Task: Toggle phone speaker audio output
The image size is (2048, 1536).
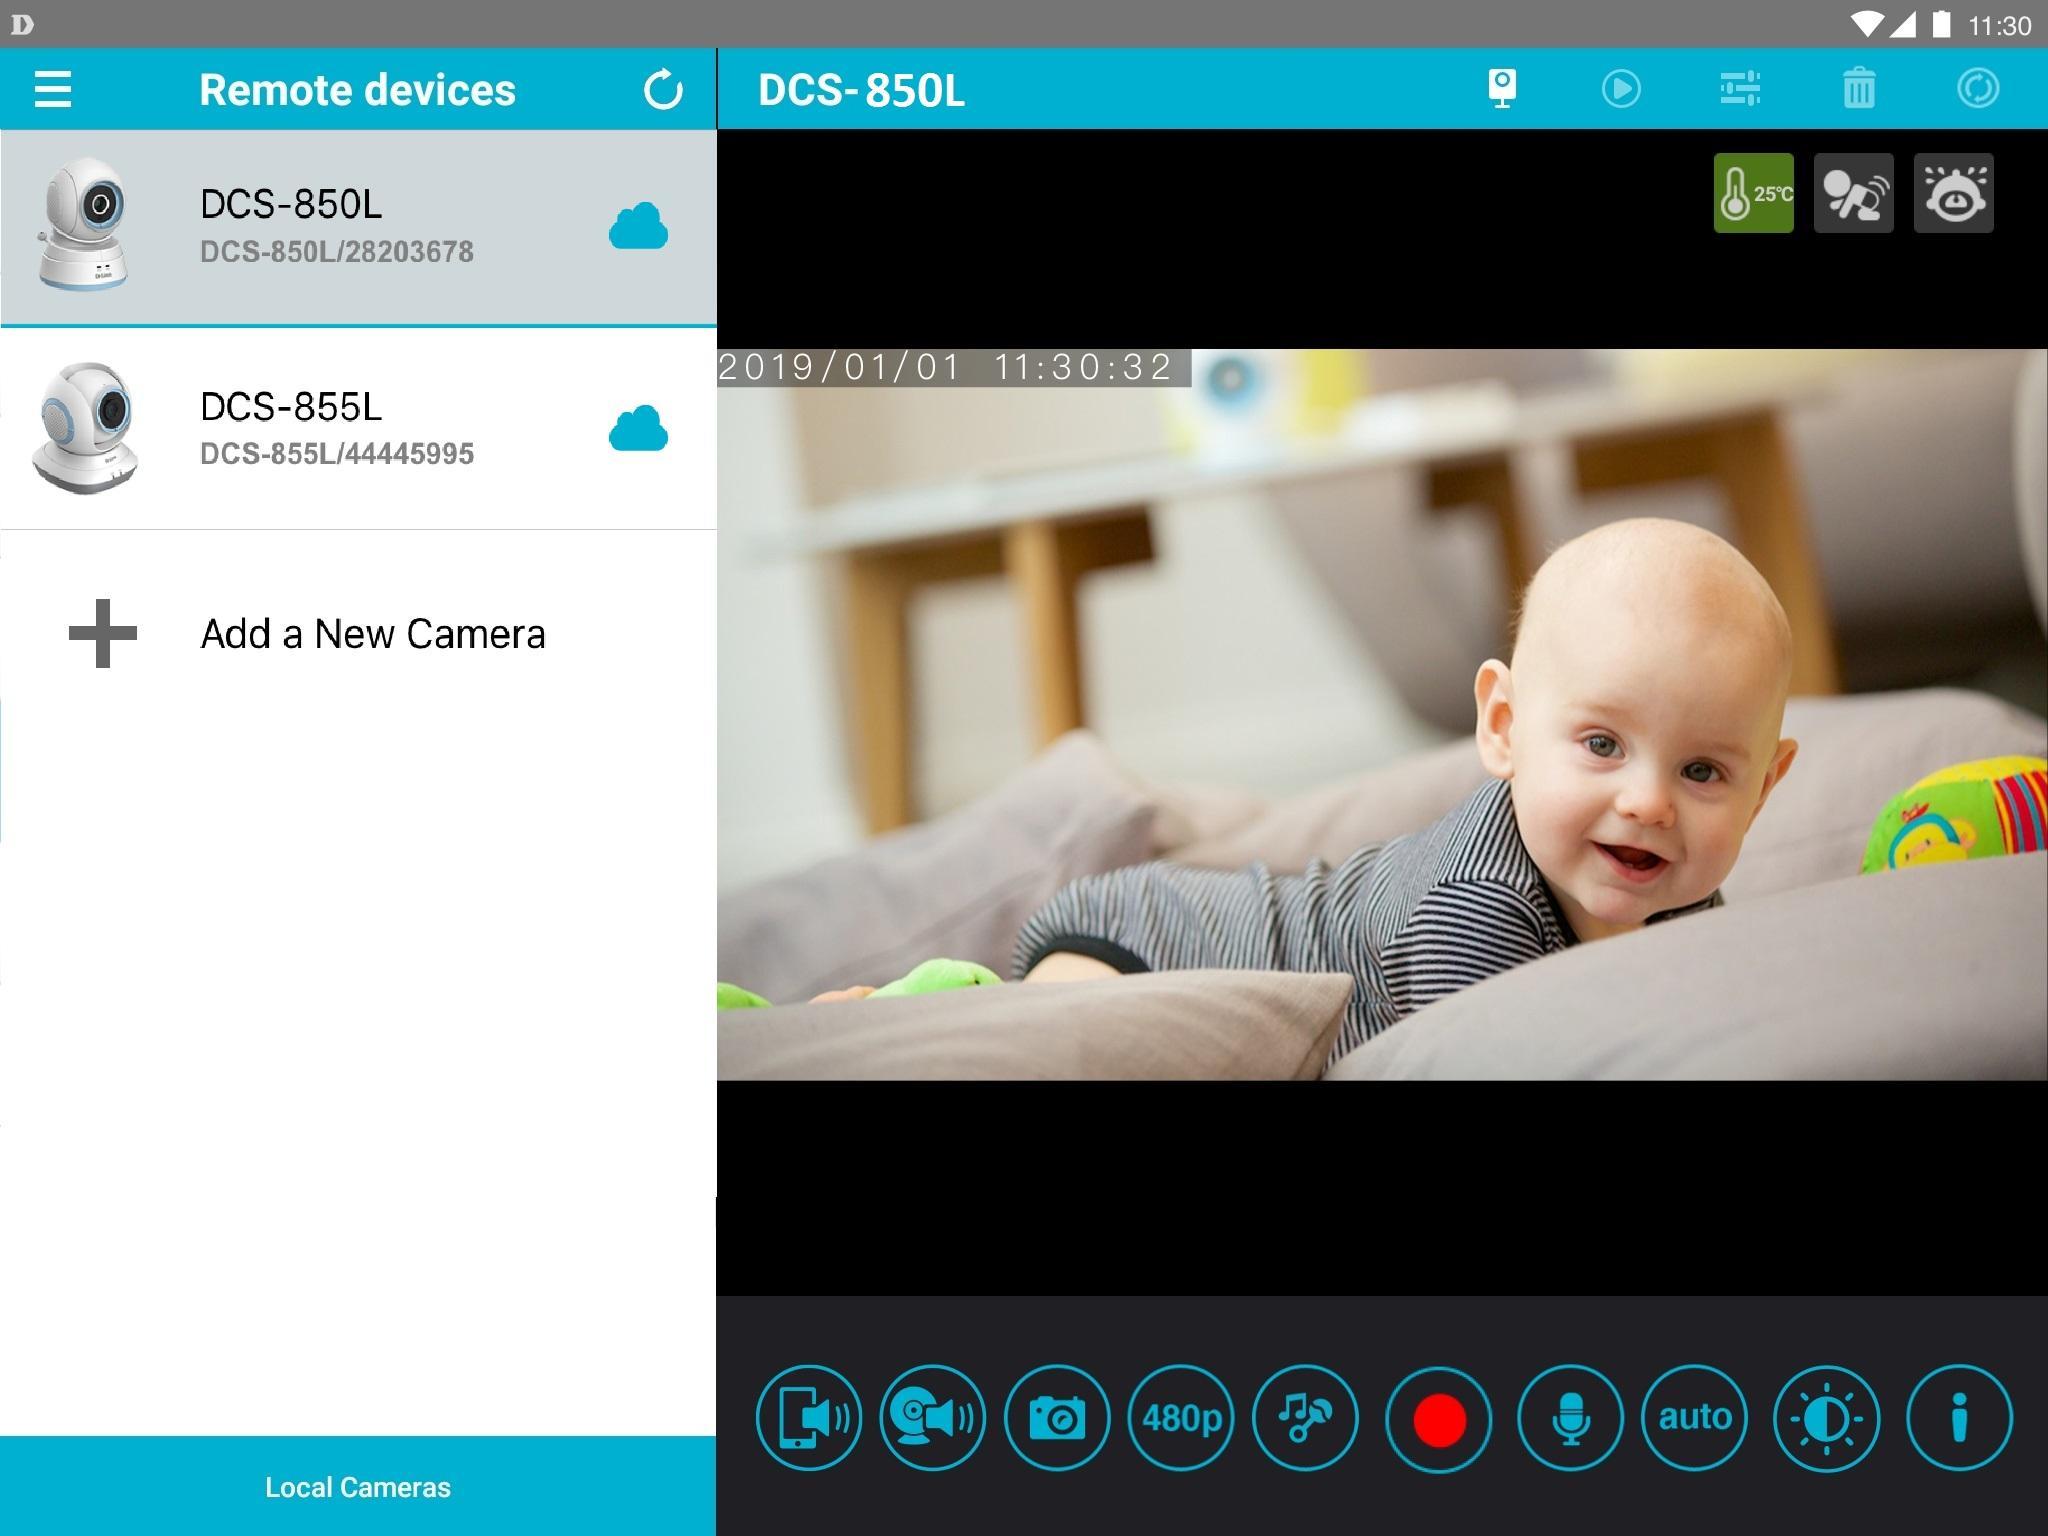Action: click(808, 1417)
